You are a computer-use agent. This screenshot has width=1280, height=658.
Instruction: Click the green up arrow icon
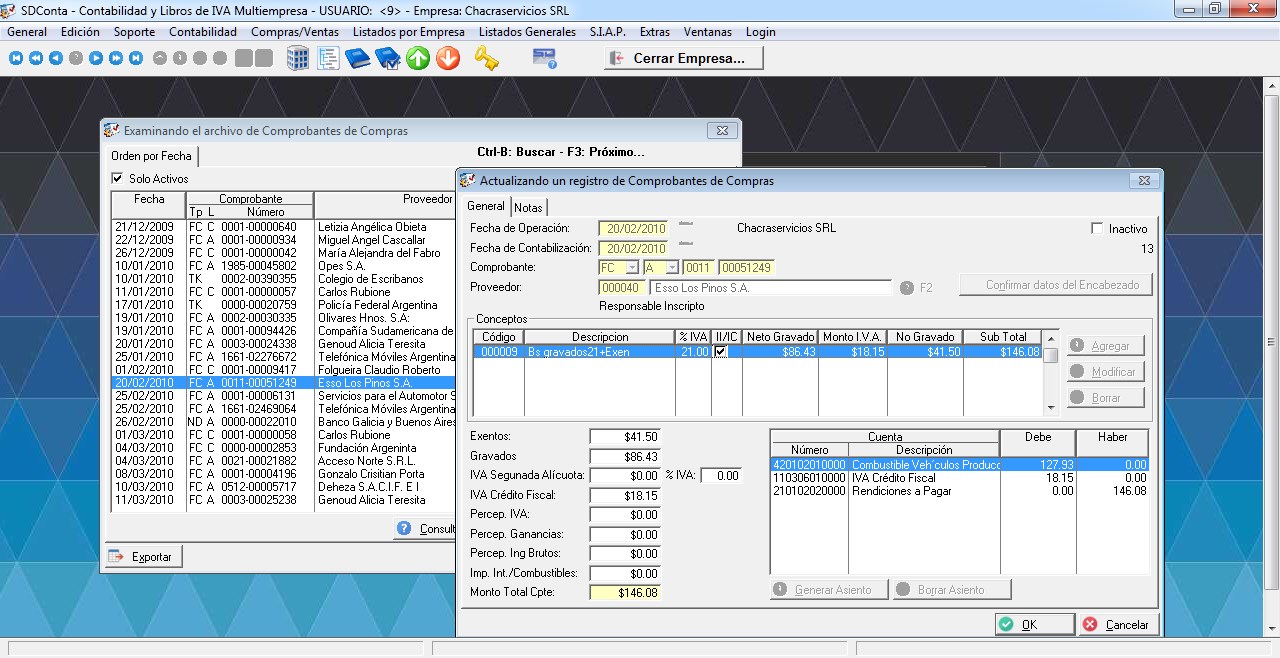point(418,59)
